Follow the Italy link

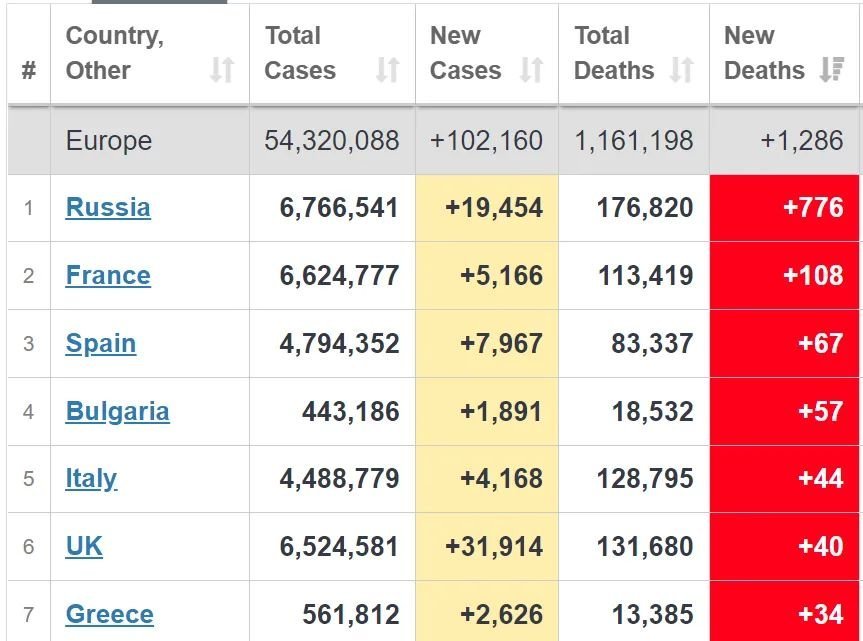click(91, 479)
